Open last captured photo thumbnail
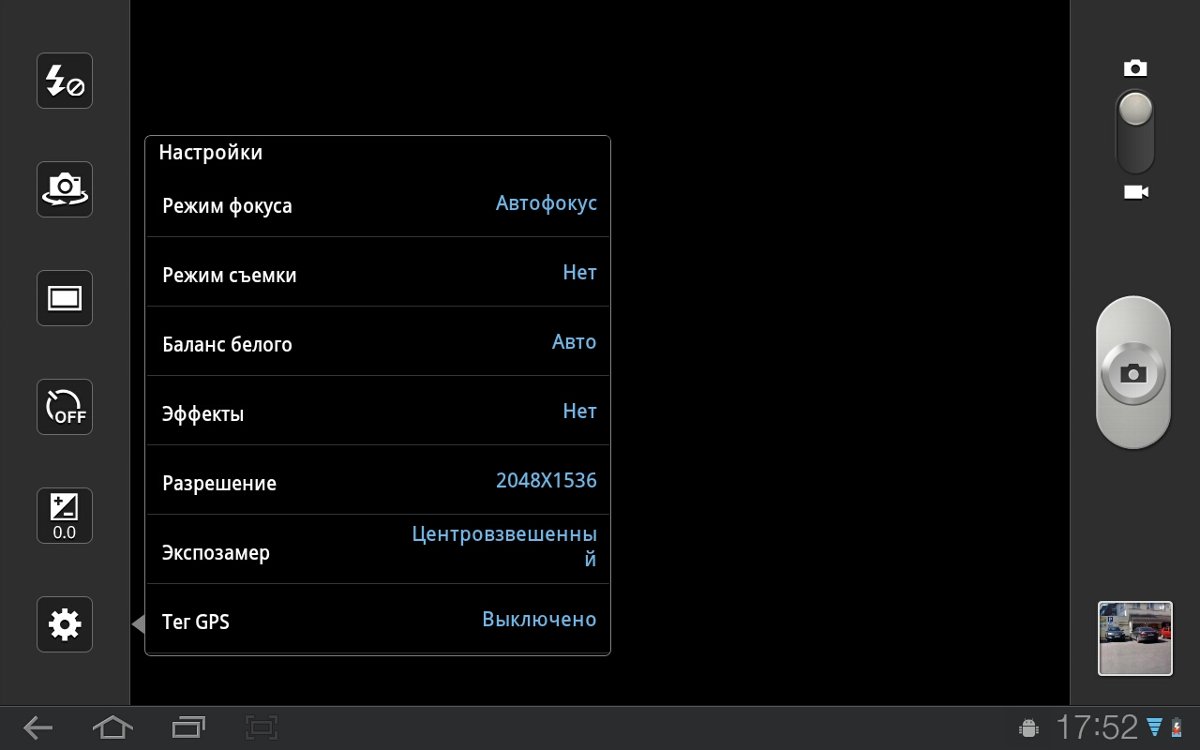Image resolution: width=1200 pixels, height=750 pixels. pyautogui.click(x=1135, y=638)
